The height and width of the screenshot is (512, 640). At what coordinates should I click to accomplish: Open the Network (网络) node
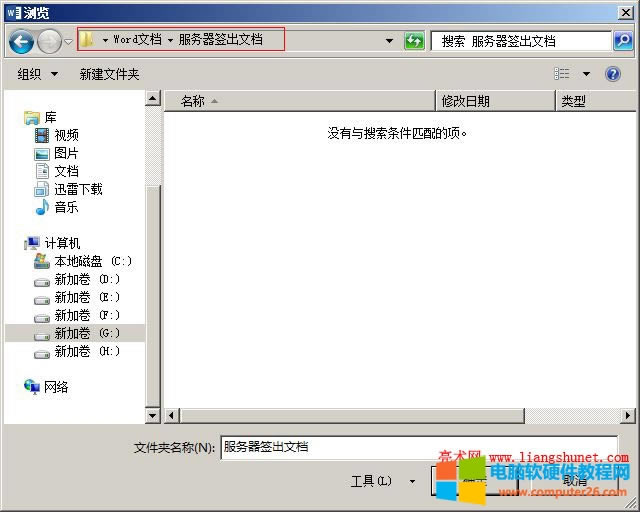[56, 387]
